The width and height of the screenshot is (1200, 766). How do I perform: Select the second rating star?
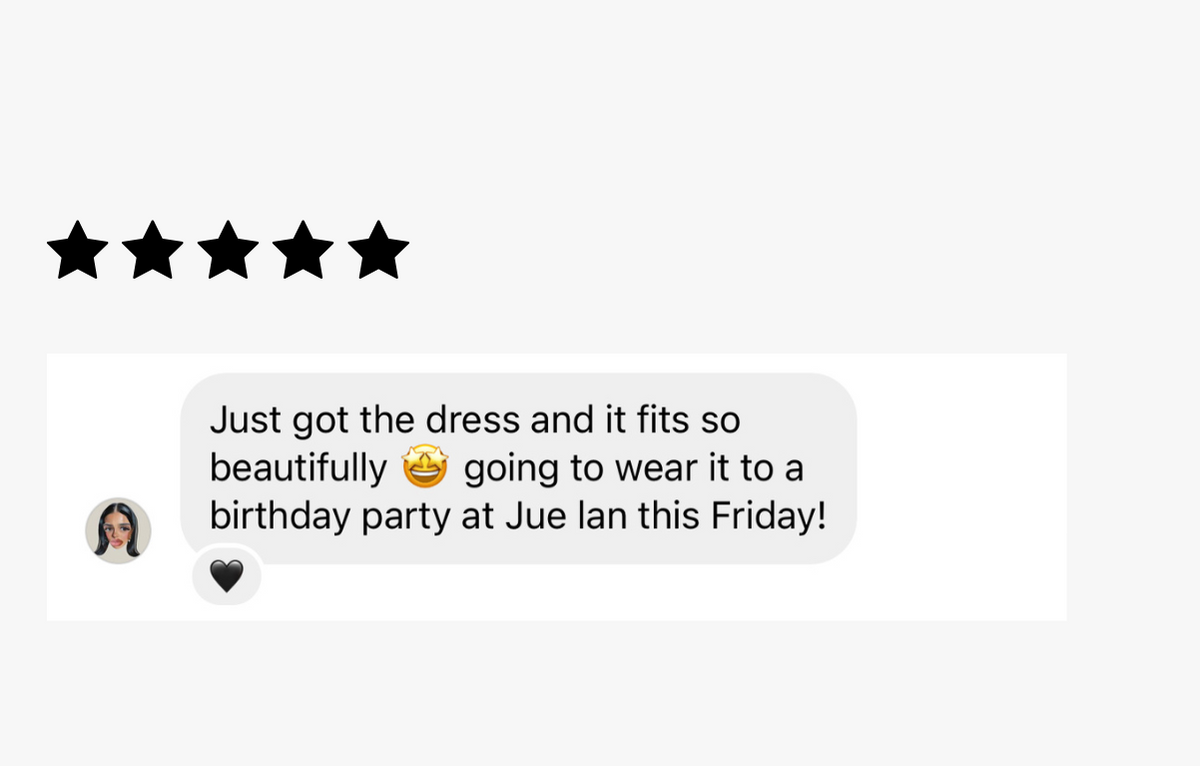pos(153,250)
